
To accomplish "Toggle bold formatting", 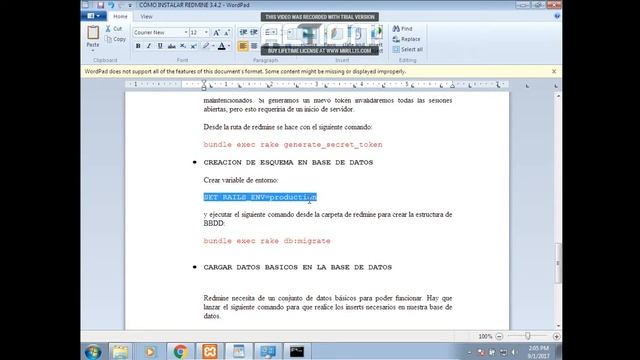I will coord(138,46).
